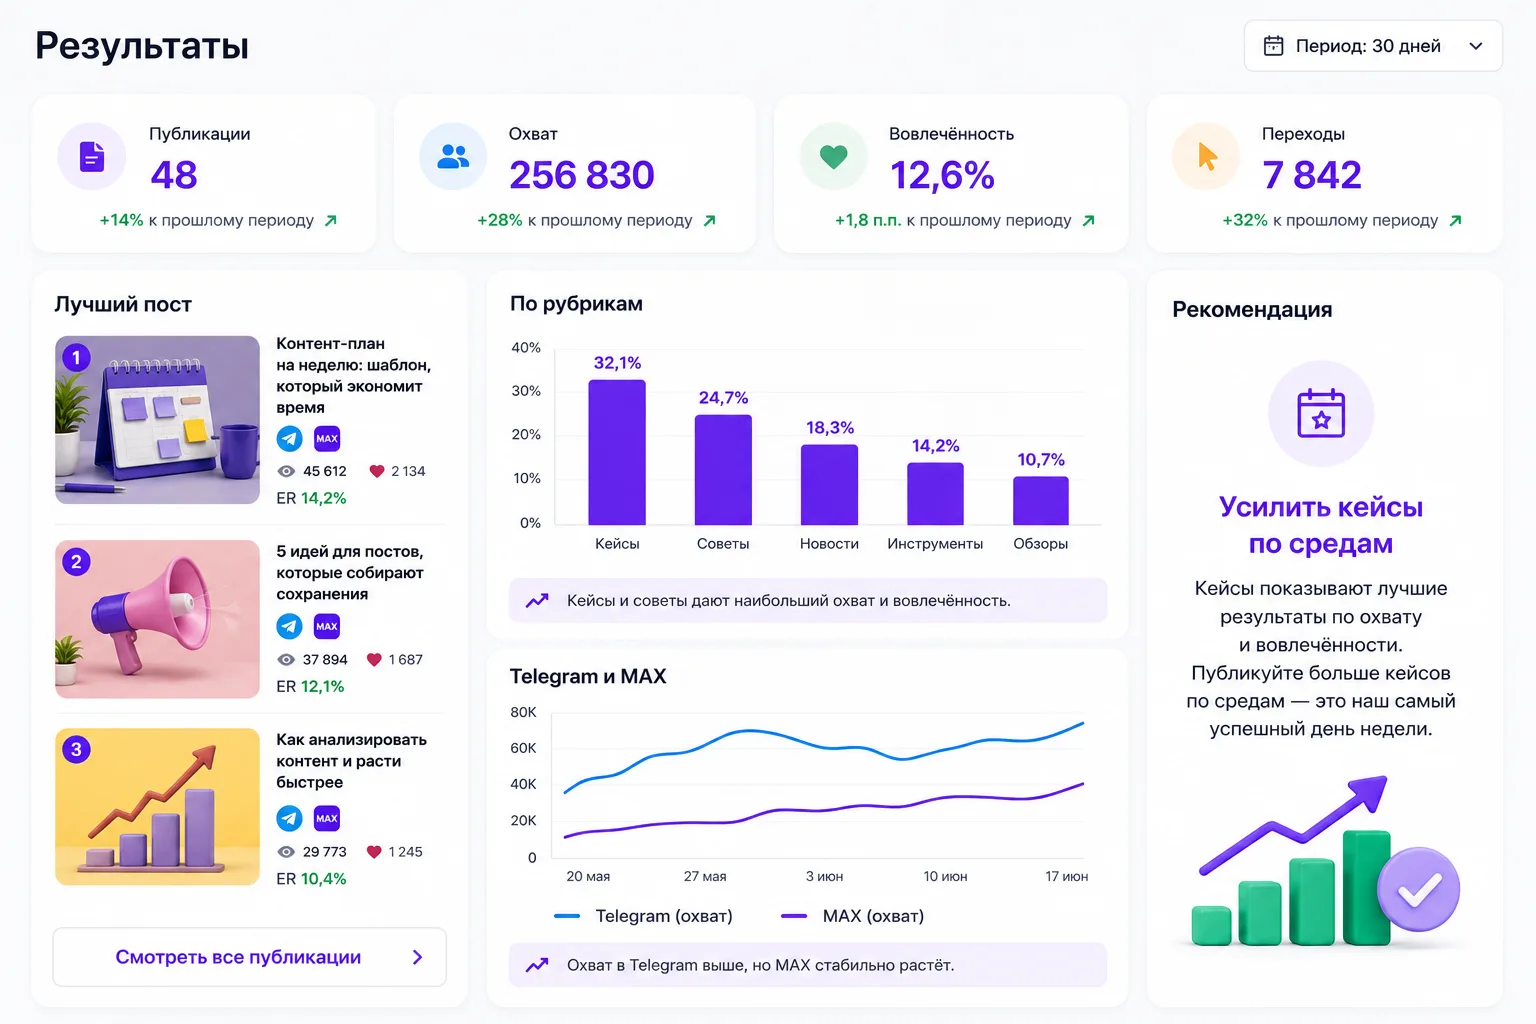The image size is (1536, 1024).
Task: Click the 20 мая date on the chart axis
Action: [x=588, y=877]
